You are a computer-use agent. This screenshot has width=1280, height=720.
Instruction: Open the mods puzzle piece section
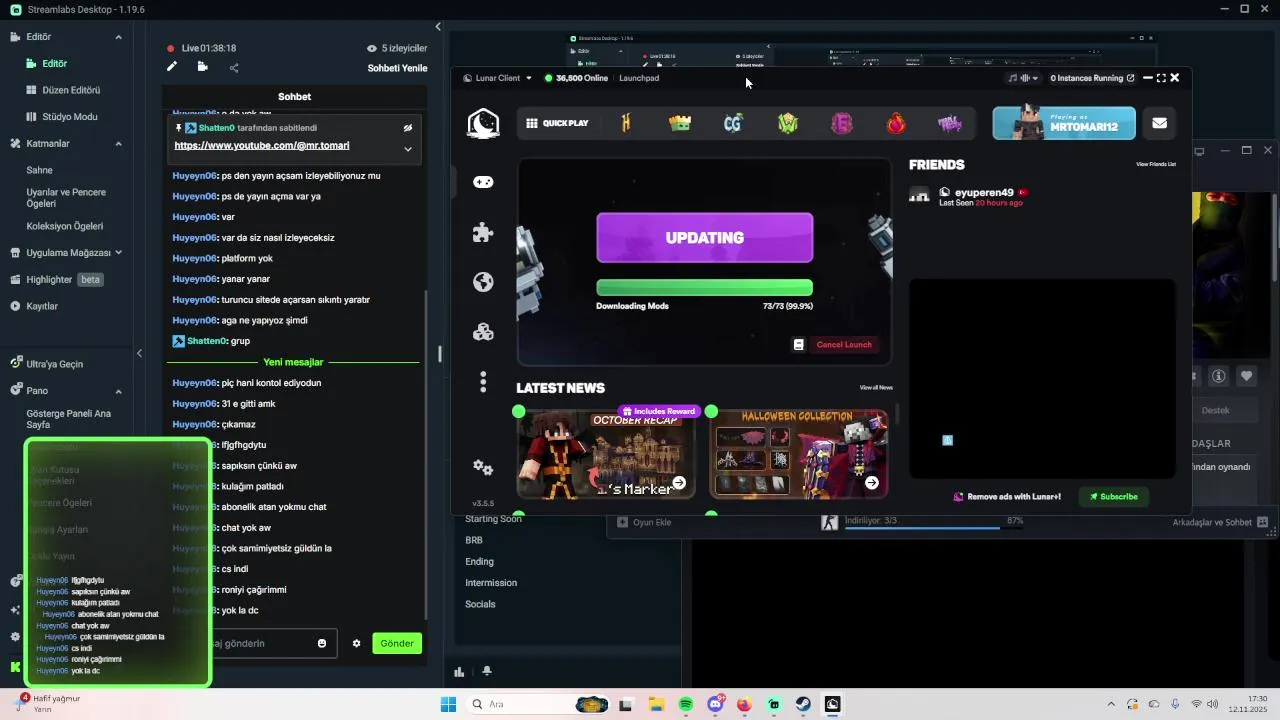click(x=483, y=232)
